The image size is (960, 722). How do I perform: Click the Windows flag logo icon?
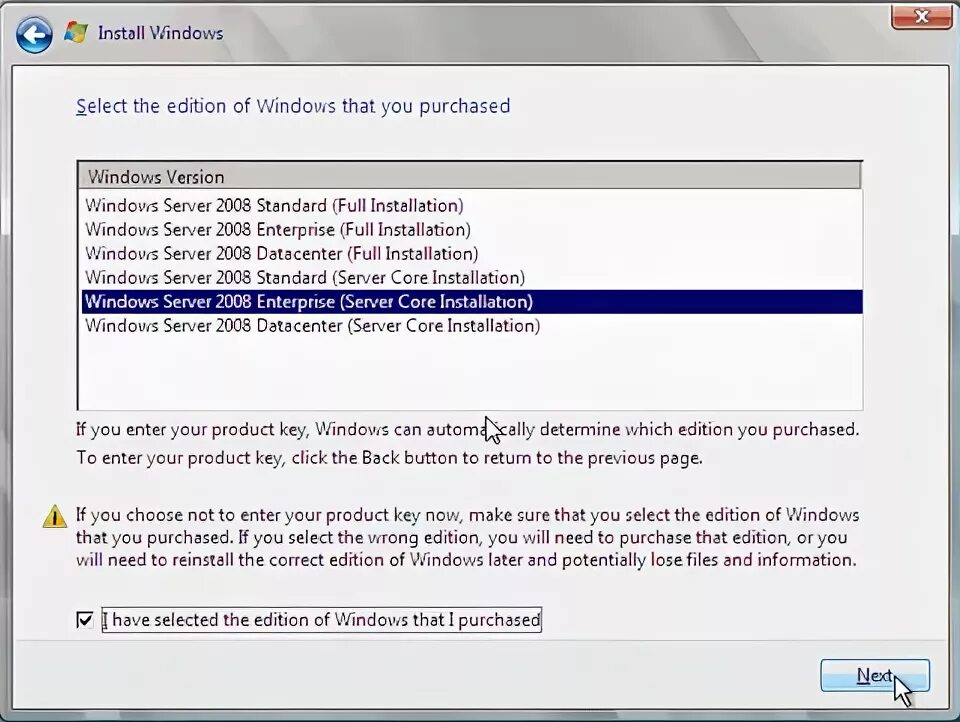(x=76, y=32)
